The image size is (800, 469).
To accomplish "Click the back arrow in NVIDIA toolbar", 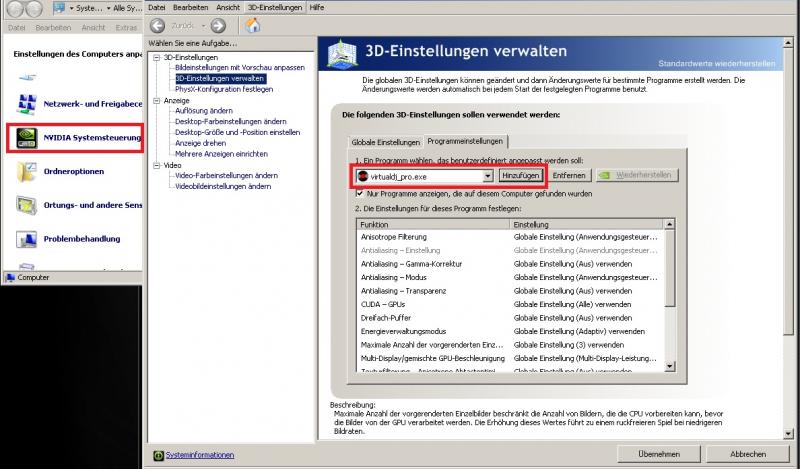I will pyautogui.click(x=158, y=26).
